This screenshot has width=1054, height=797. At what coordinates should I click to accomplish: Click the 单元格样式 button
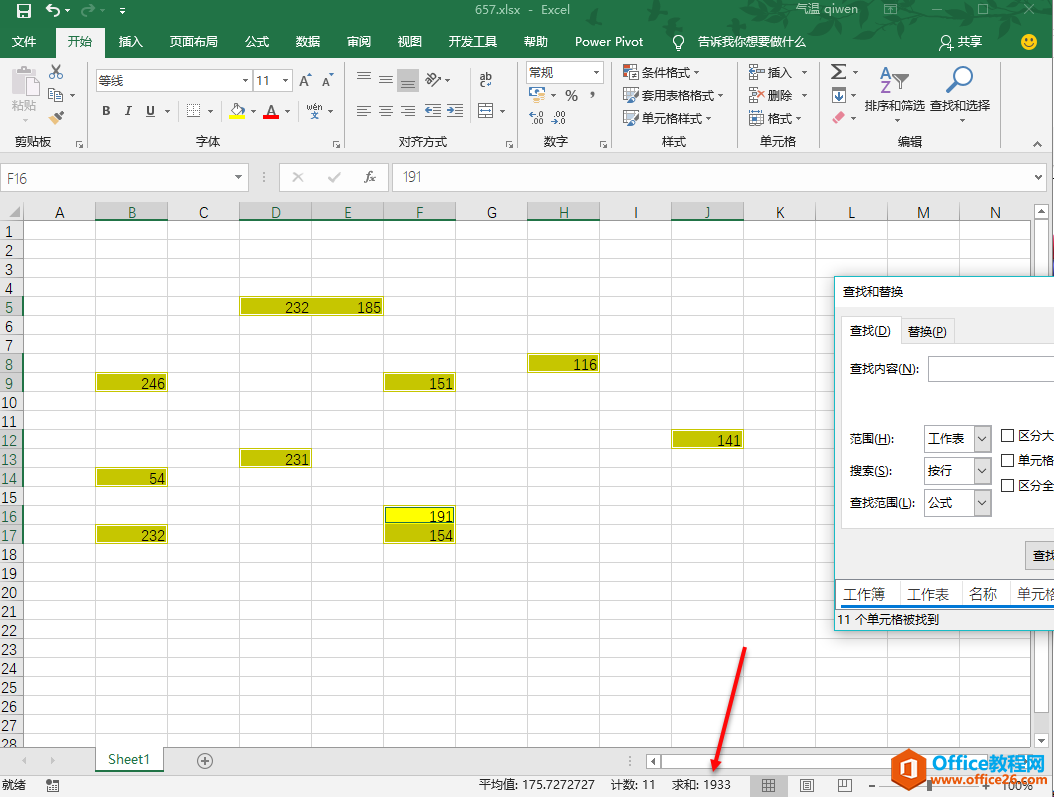(667, 118)
